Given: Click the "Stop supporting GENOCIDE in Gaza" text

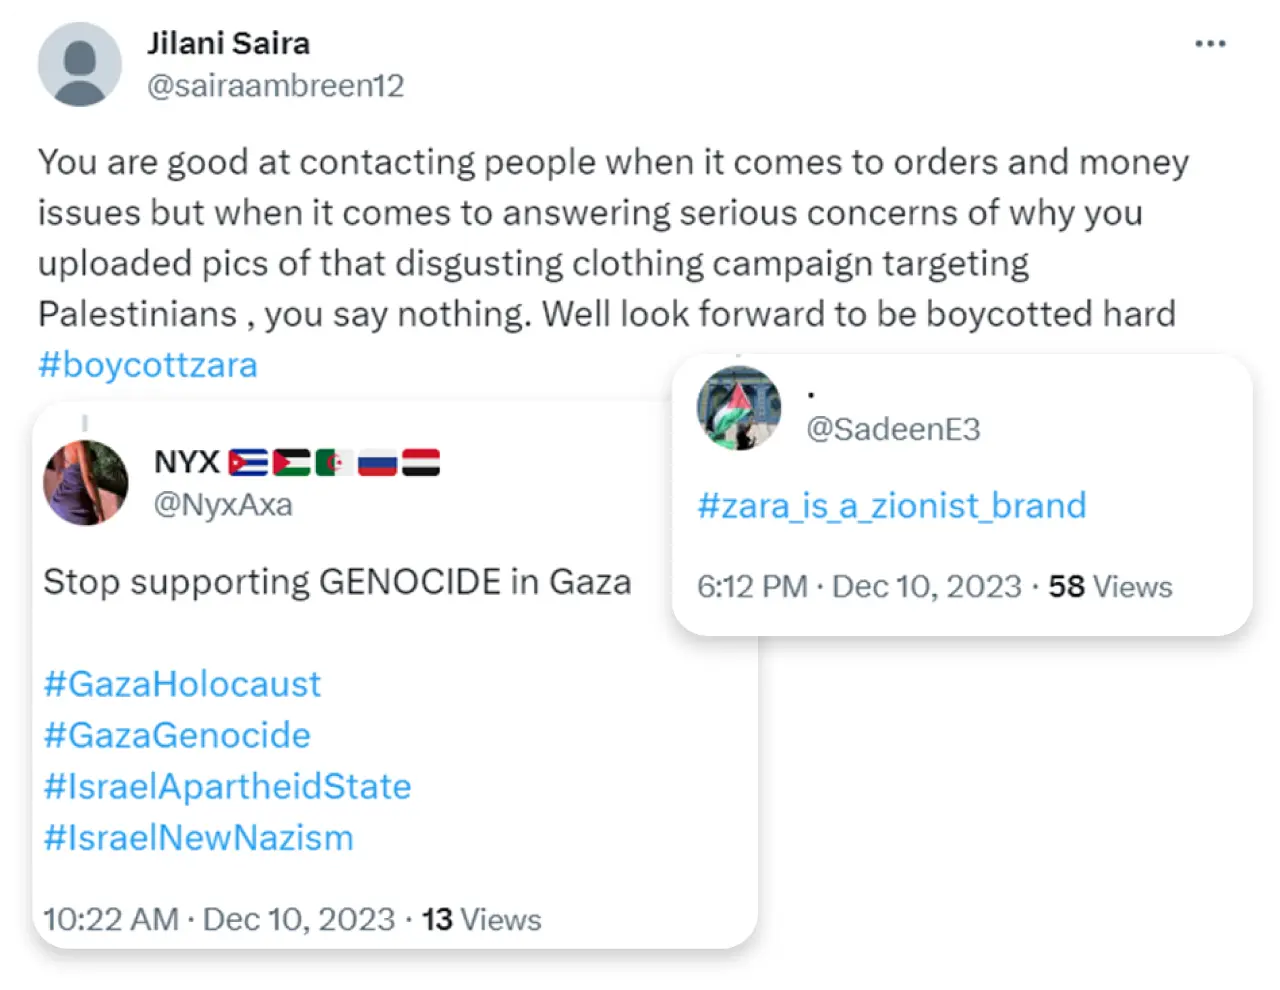Looking at the screenshot, I should (337, 582).
